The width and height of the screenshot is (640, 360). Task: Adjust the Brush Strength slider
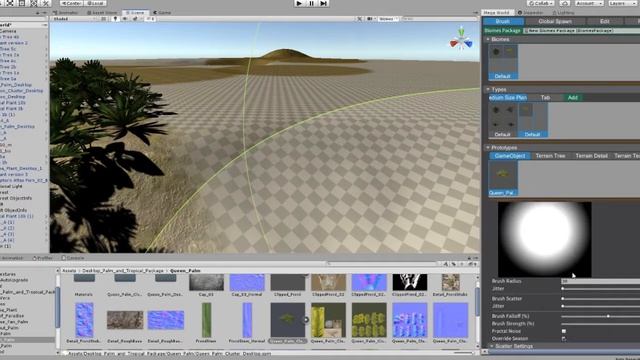pos(600,324)
